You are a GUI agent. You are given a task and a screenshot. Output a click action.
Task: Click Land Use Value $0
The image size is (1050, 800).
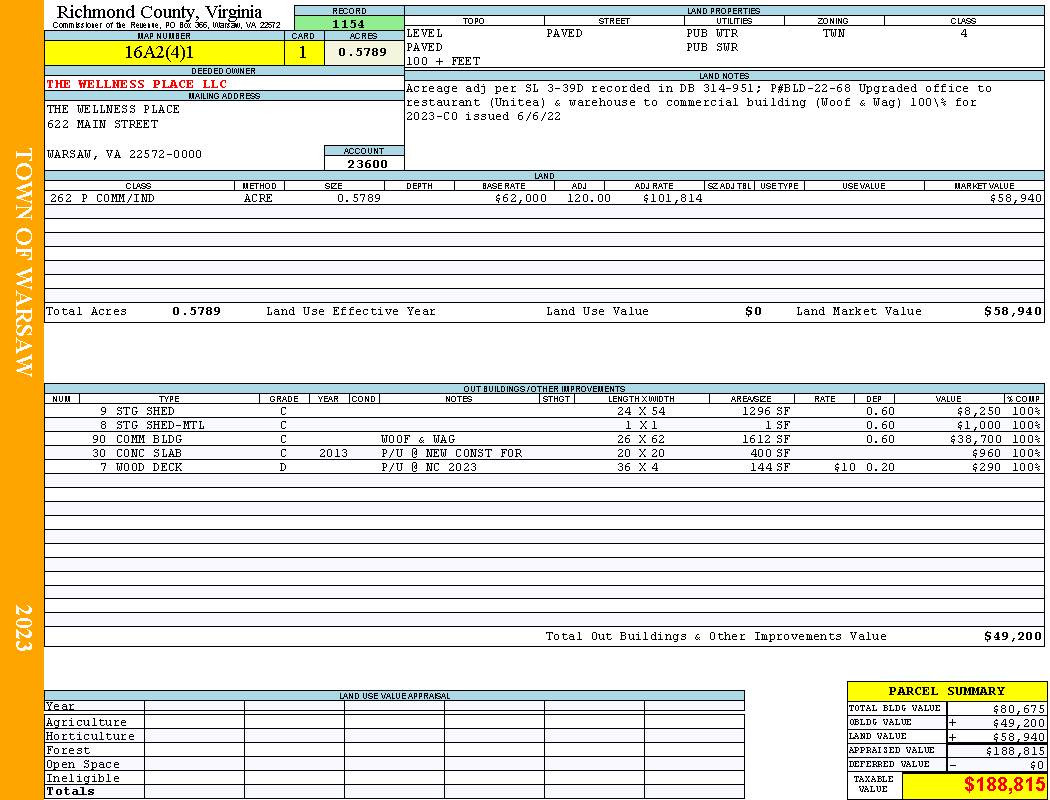[753, 311]
